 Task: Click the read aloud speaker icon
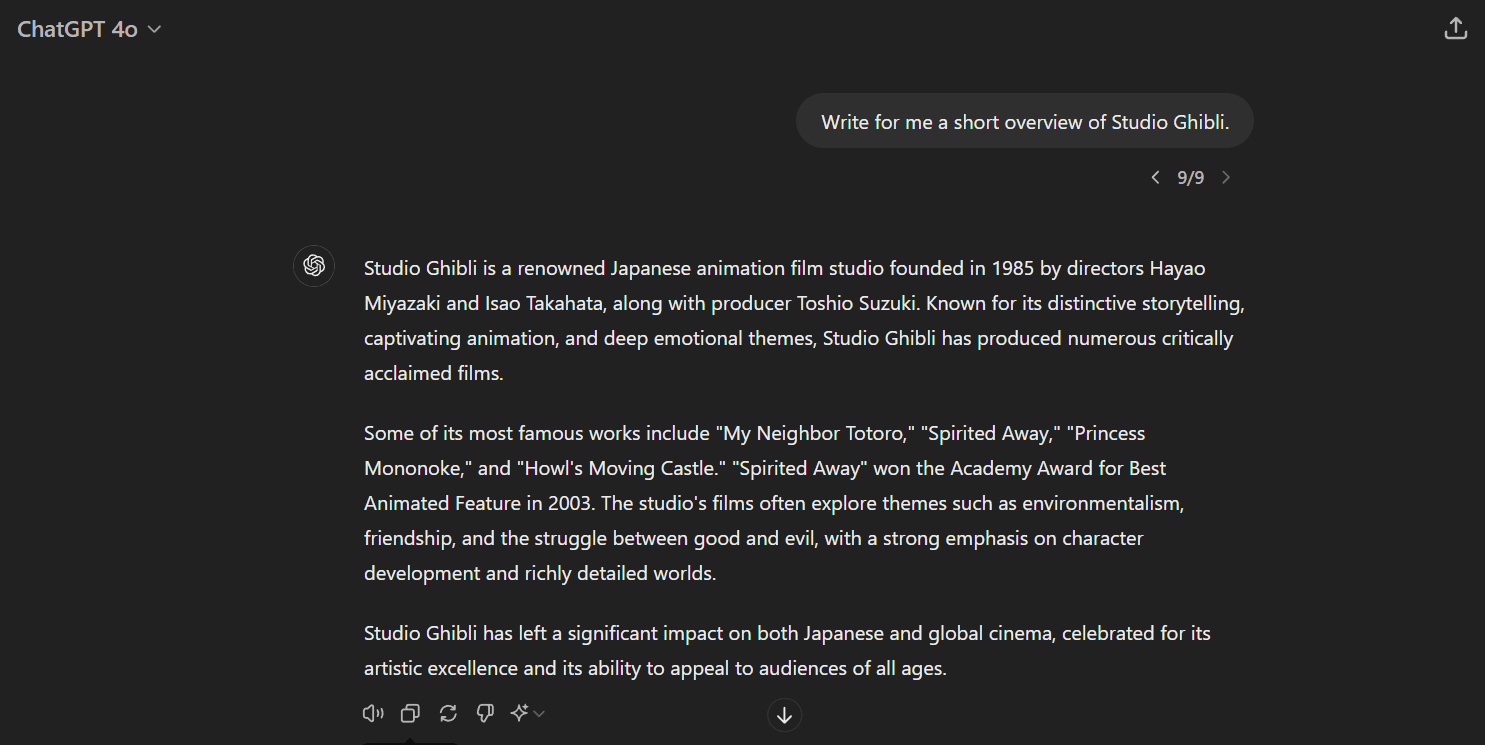tap(373, 713)
